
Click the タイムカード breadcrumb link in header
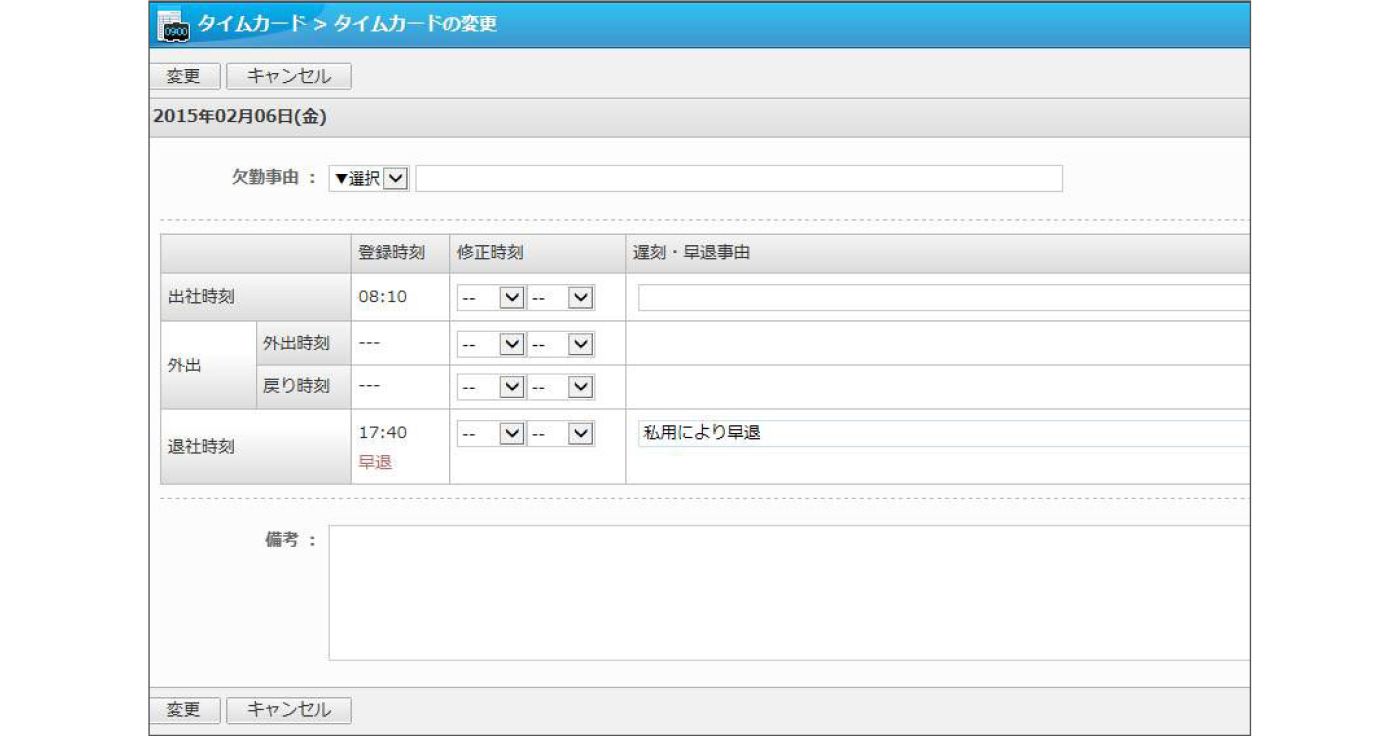[251, 25]
